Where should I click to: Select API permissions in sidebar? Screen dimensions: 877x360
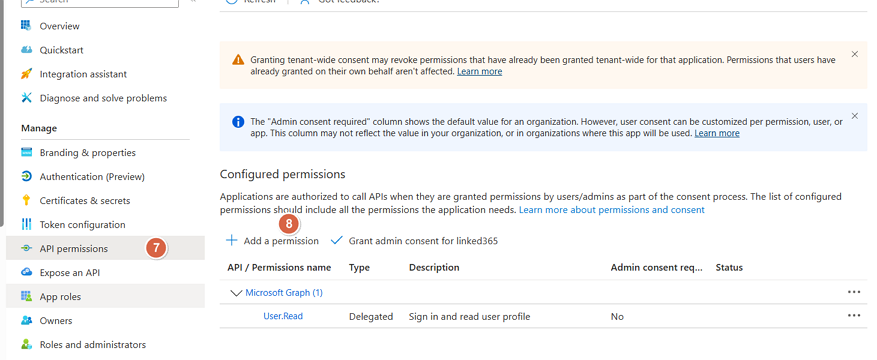click(x=74, y=249)
